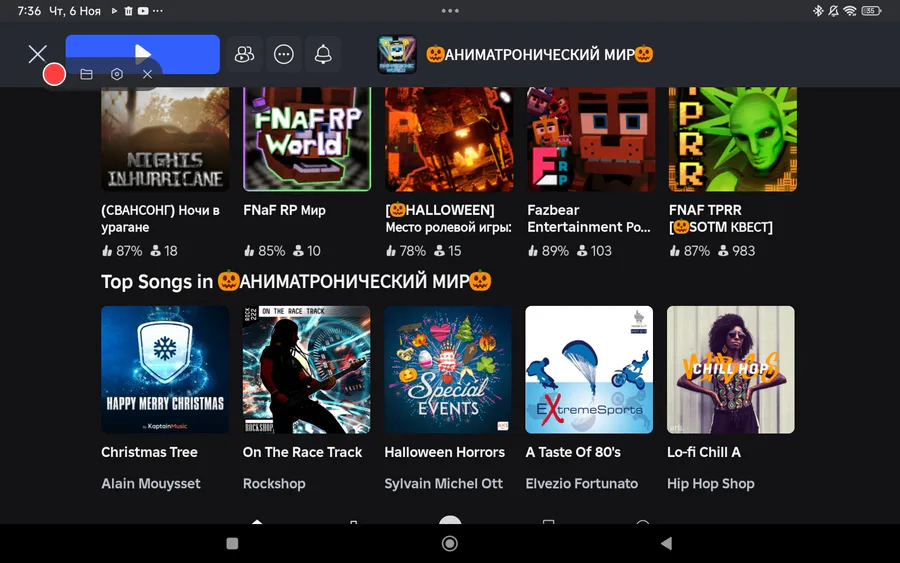Click the 'Top Songs in' section heading
The image size is (900, 563).
(296, 281)
